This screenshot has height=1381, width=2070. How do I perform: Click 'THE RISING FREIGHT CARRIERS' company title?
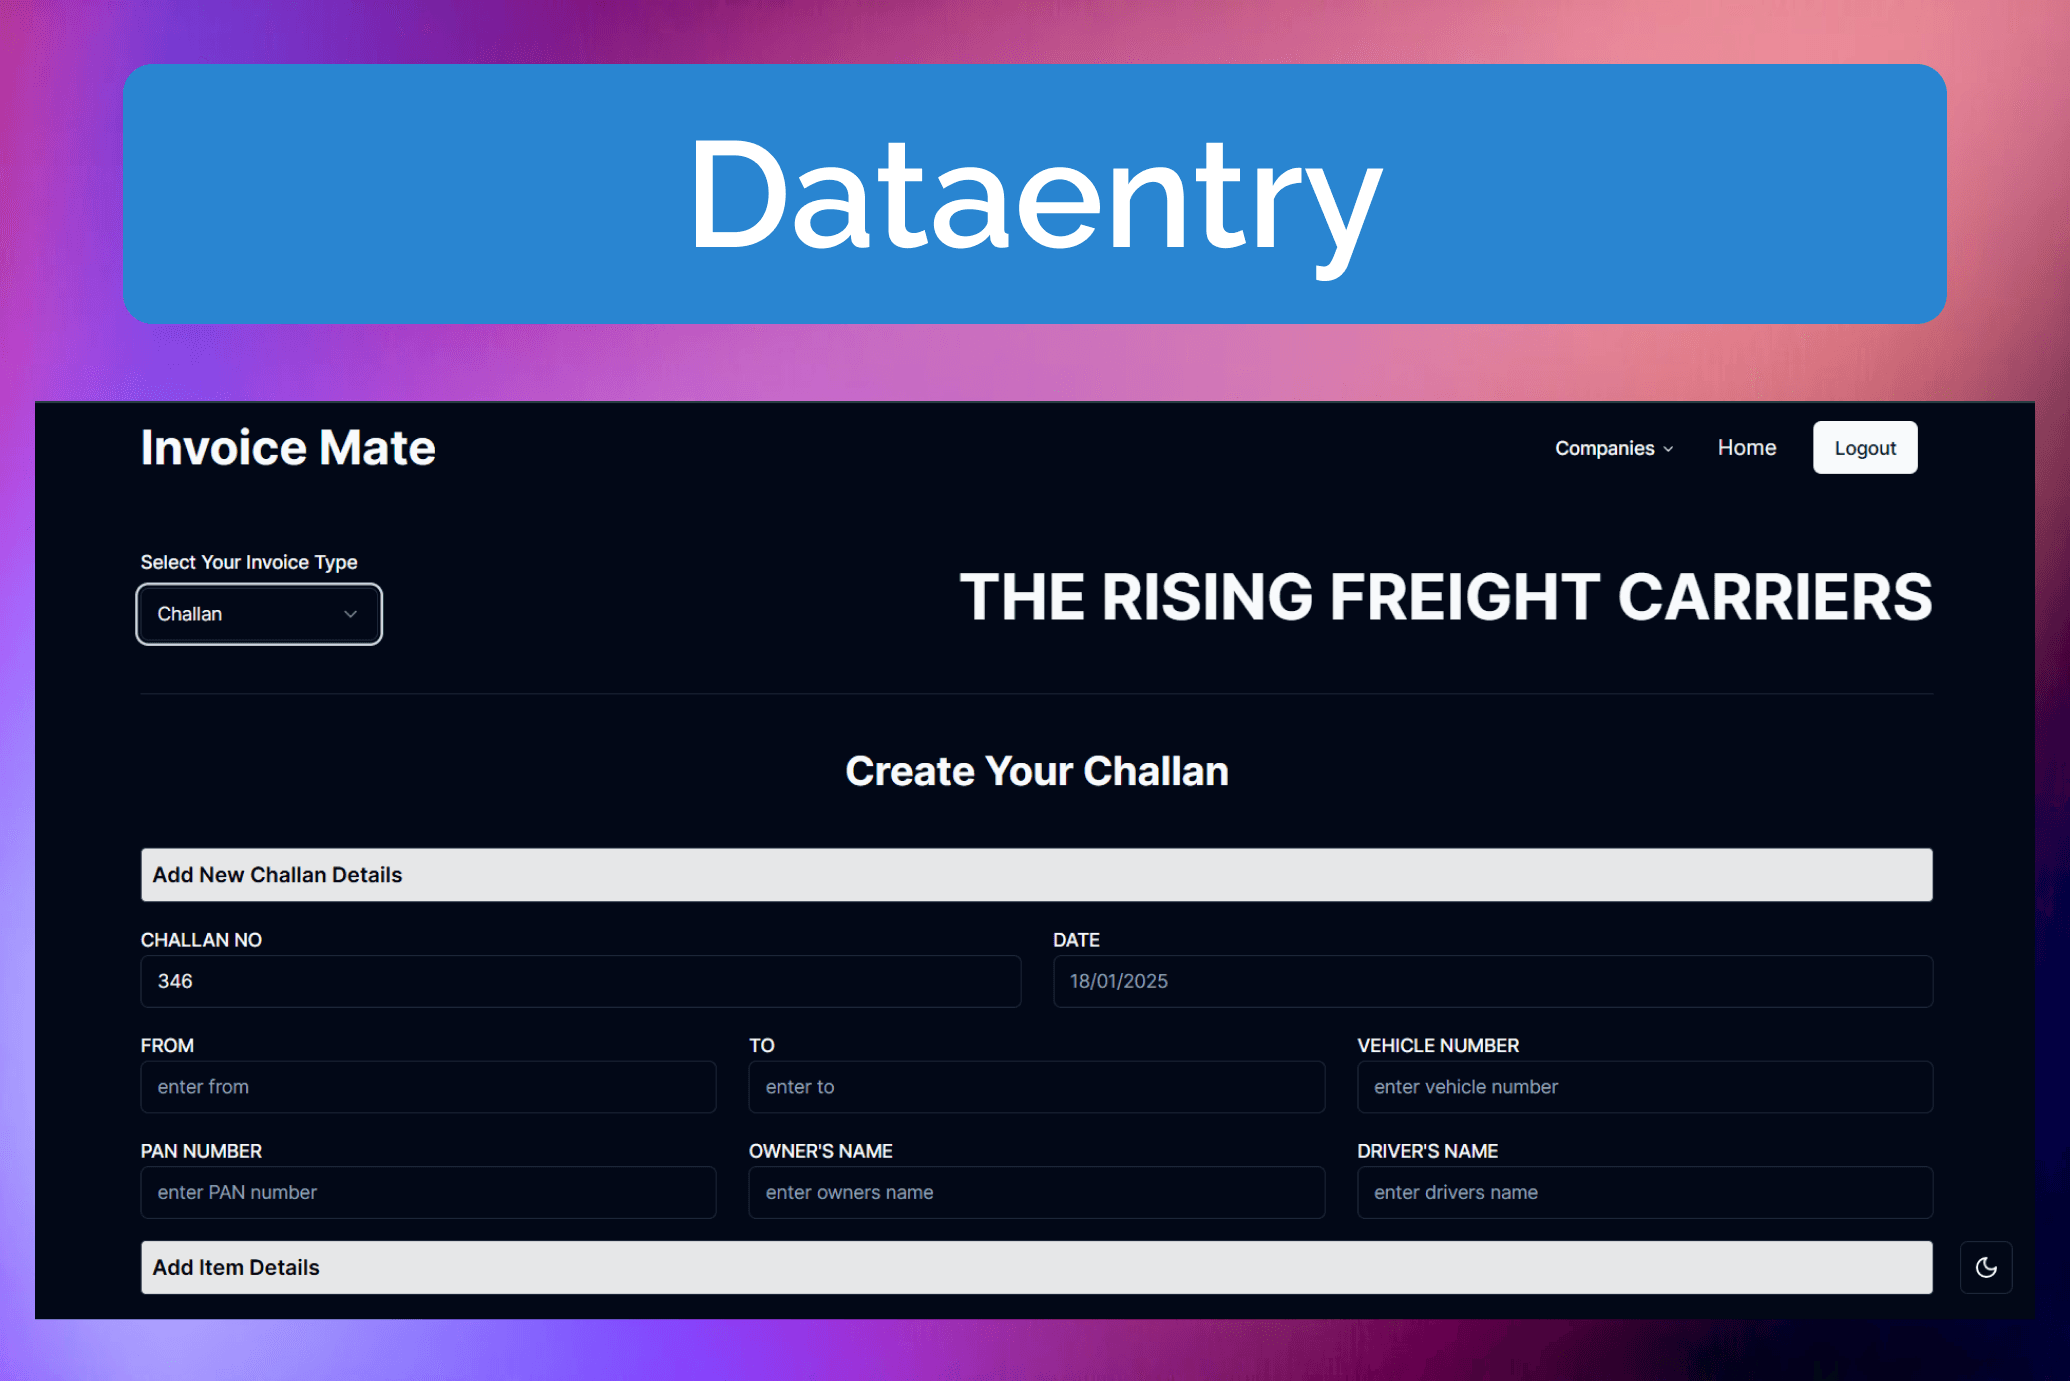pos(1446,597)
